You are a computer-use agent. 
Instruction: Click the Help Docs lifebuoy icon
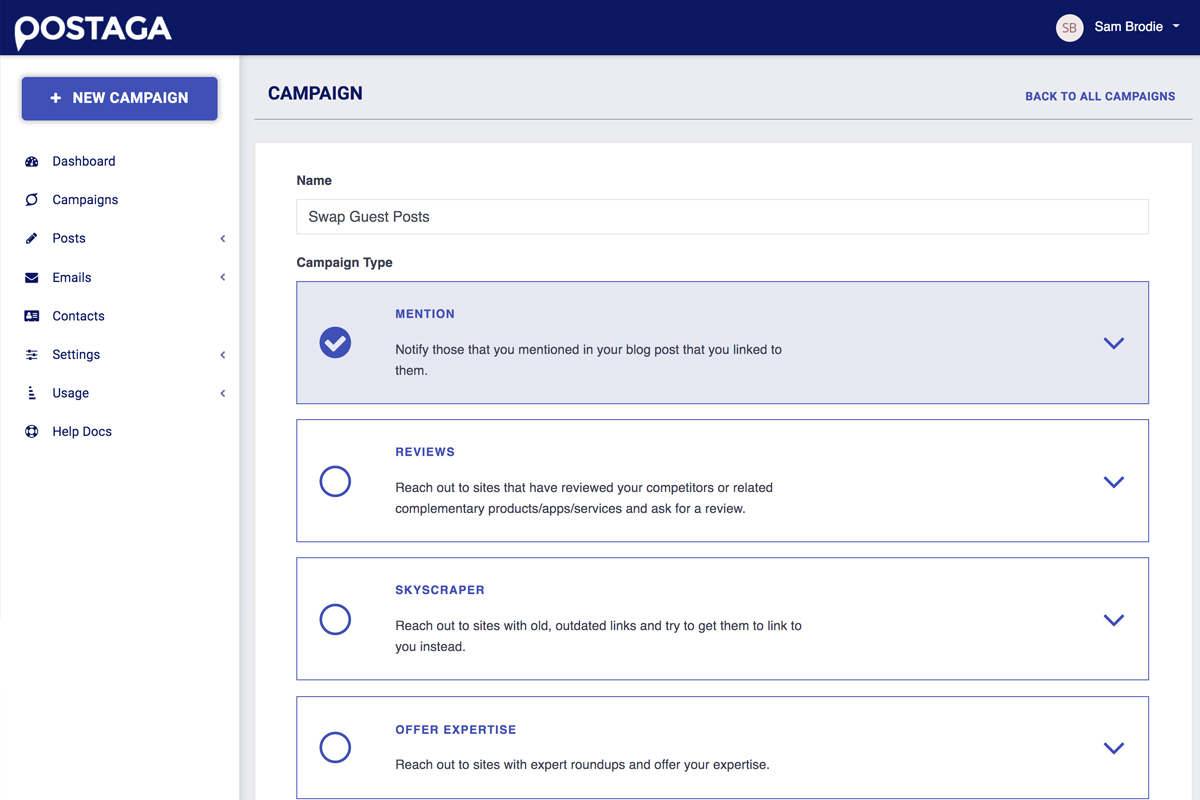tap(32, 432)
